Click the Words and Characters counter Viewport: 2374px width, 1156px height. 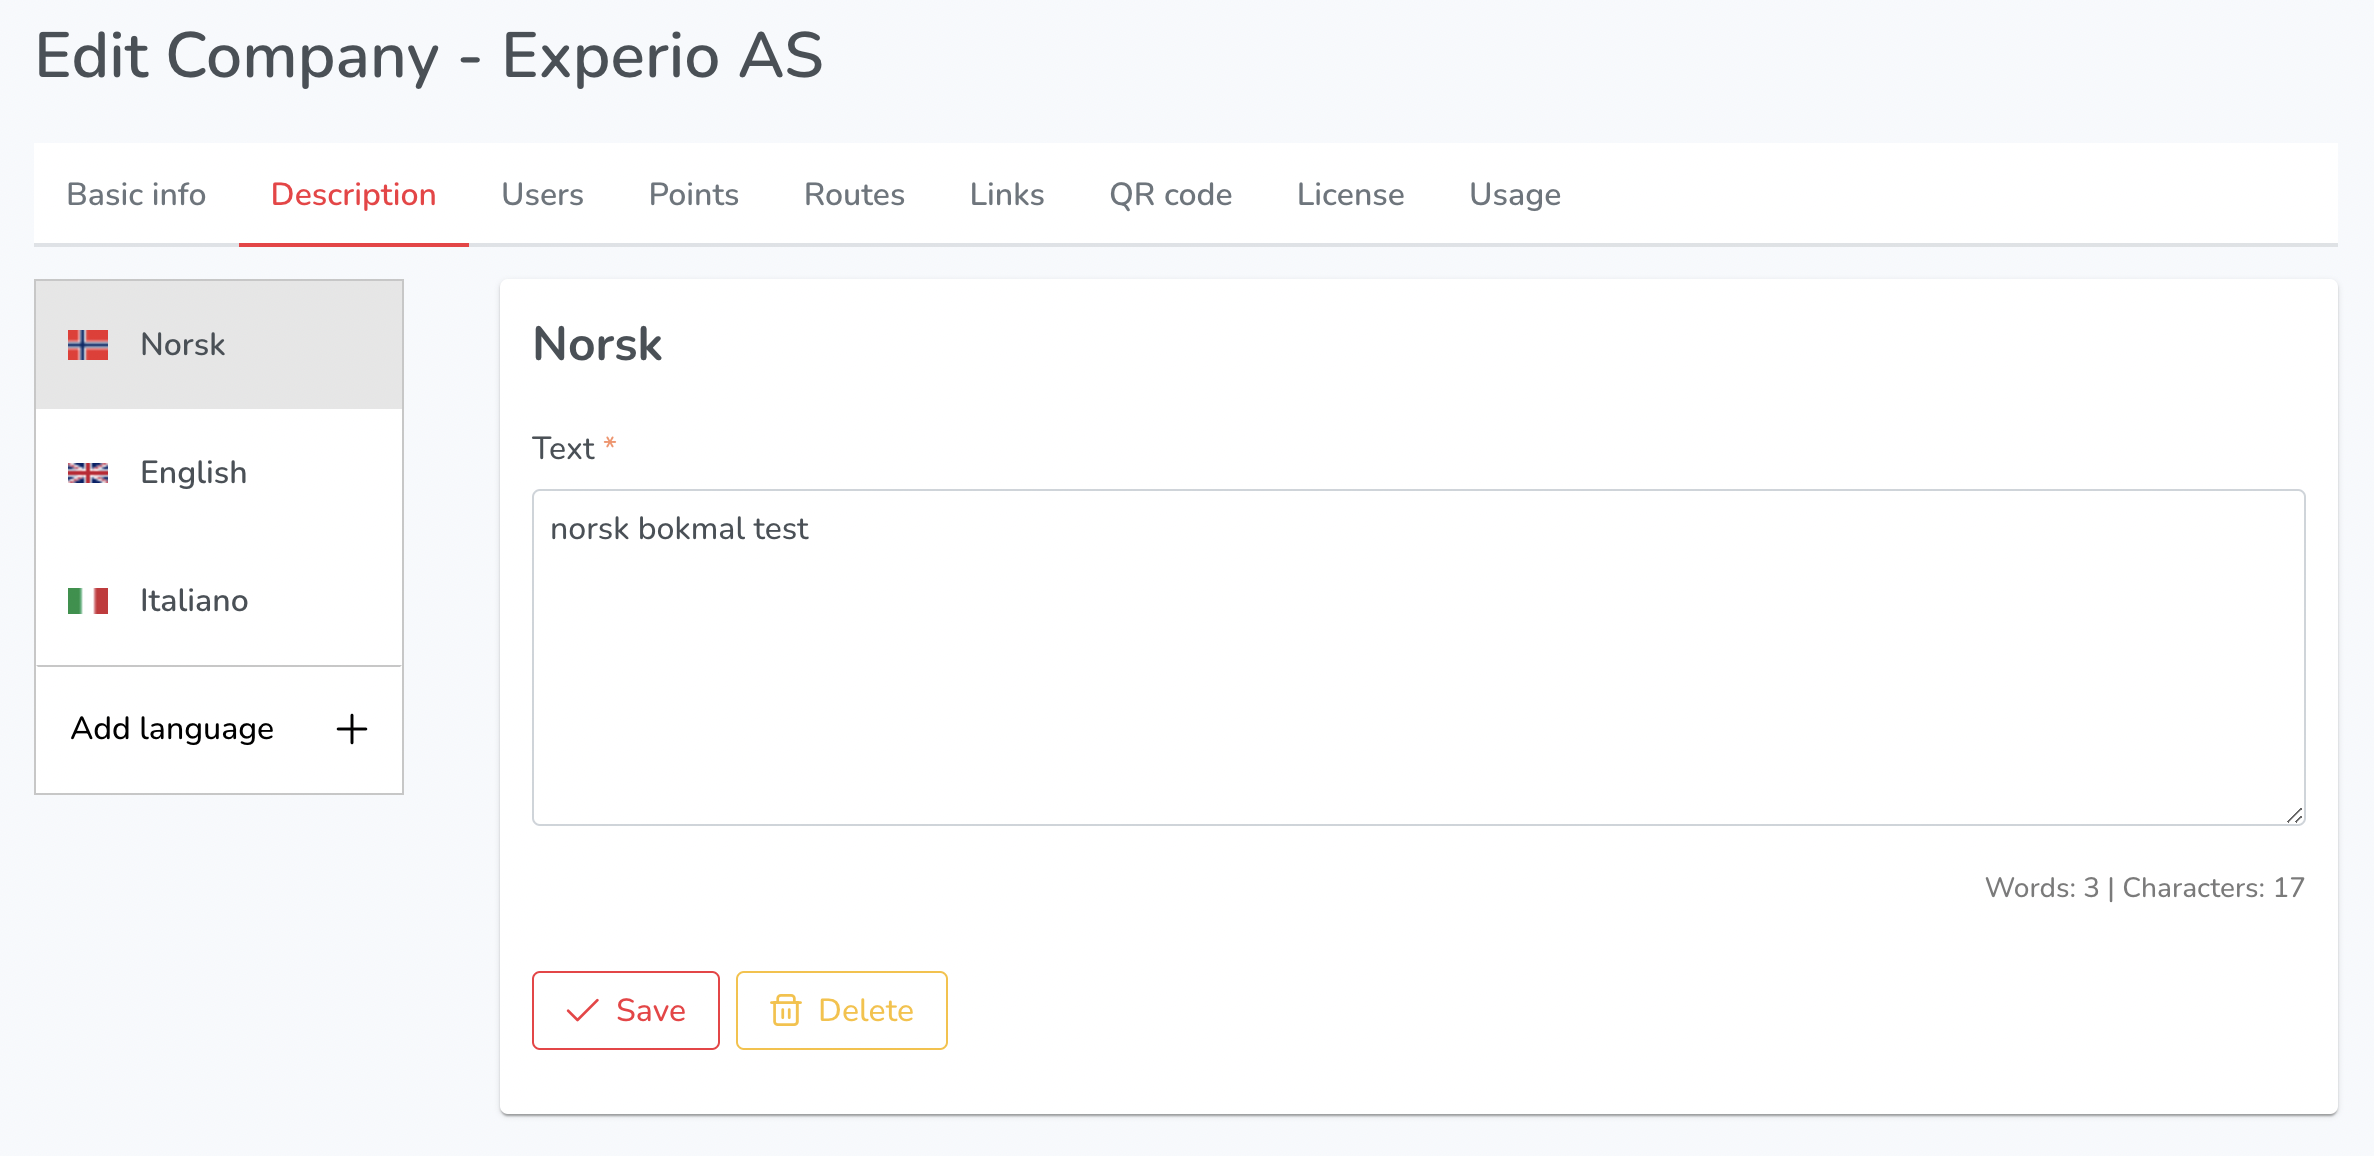coord(2145,888)
